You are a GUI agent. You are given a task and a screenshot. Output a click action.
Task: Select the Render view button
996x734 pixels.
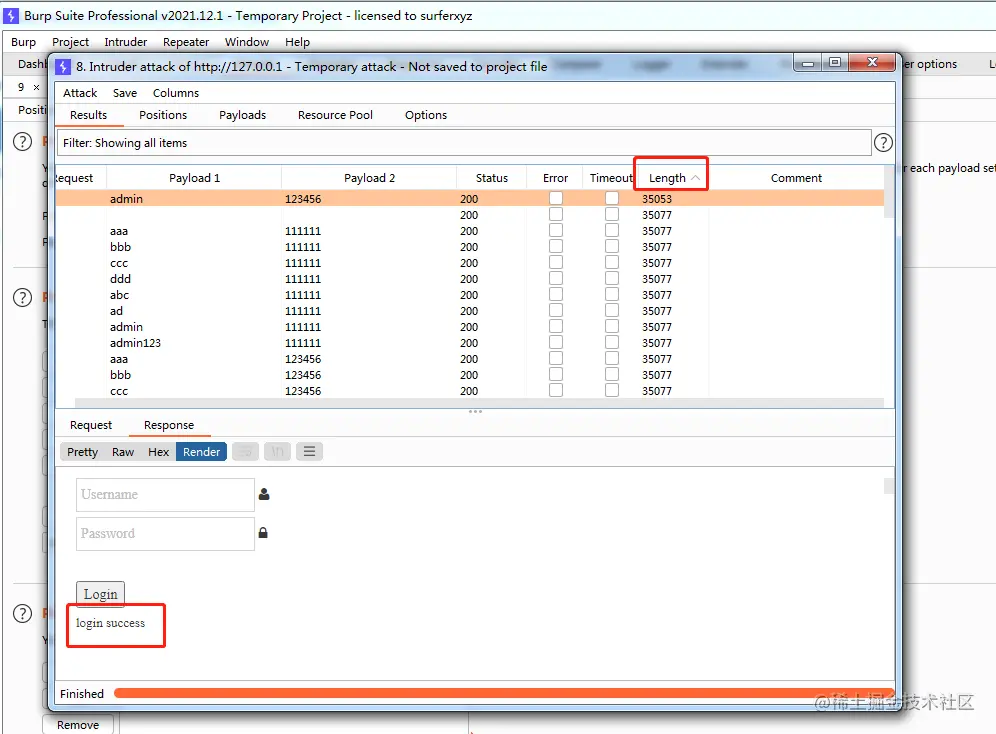201,451
